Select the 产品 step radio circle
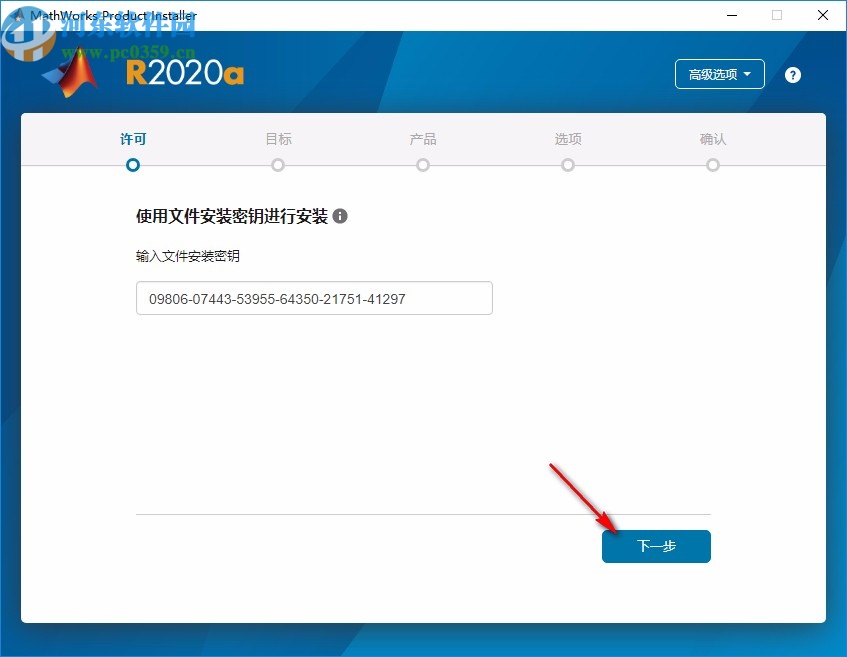The height and width of the screenshot is (657, 847). 422,164
